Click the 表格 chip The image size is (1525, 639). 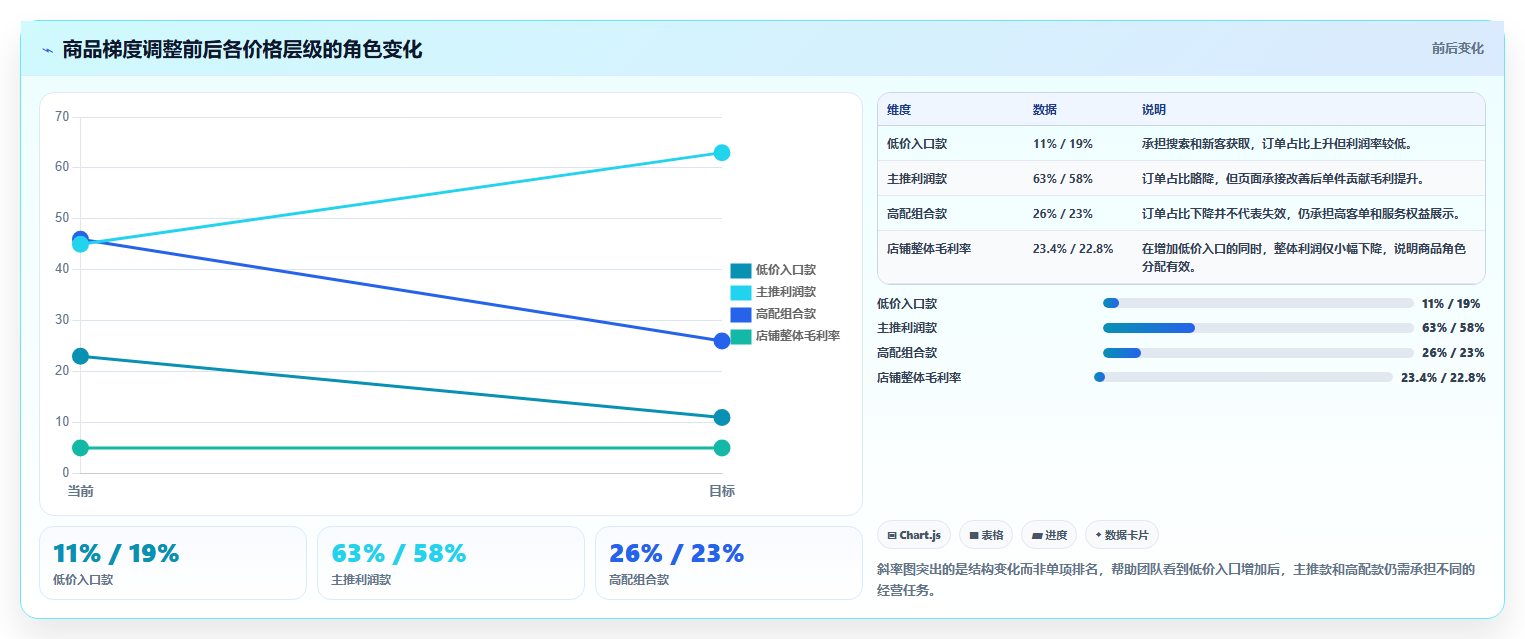click(986, 535)
